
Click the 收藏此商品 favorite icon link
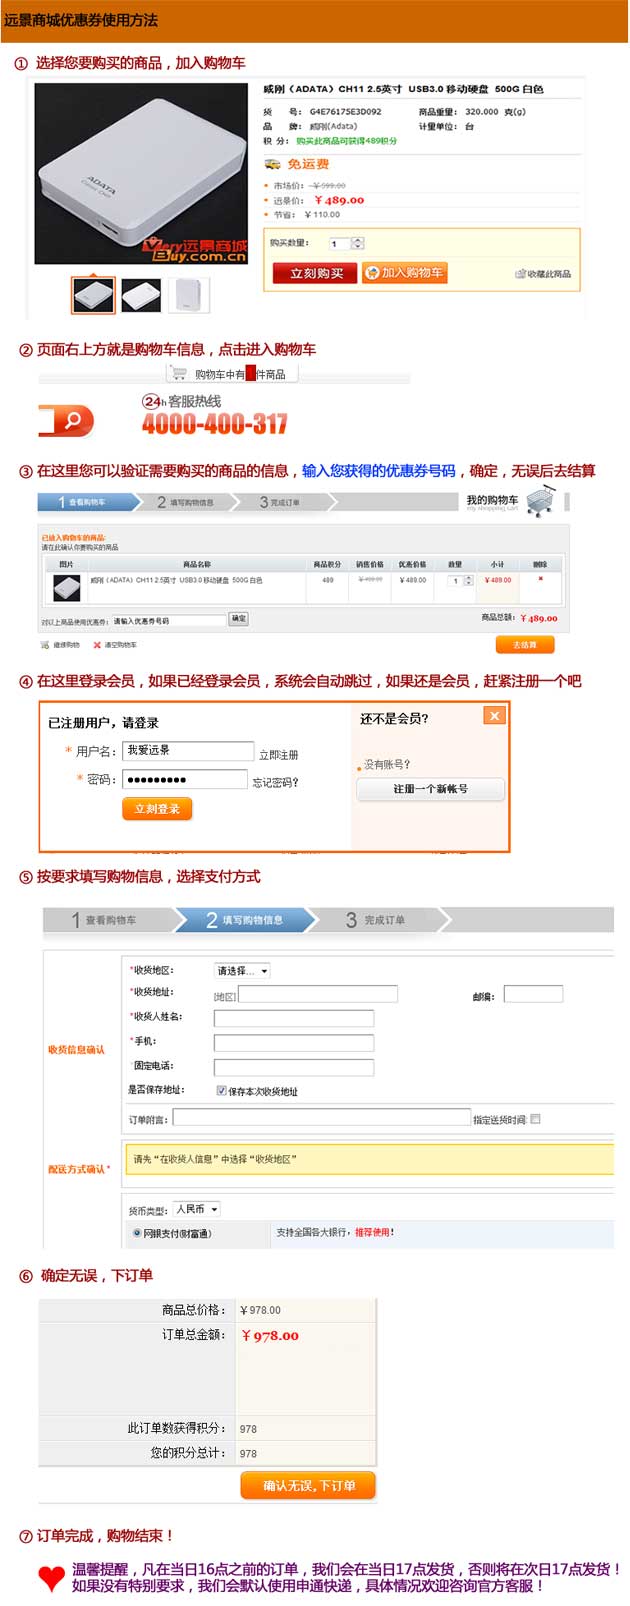tap(543, 274)
